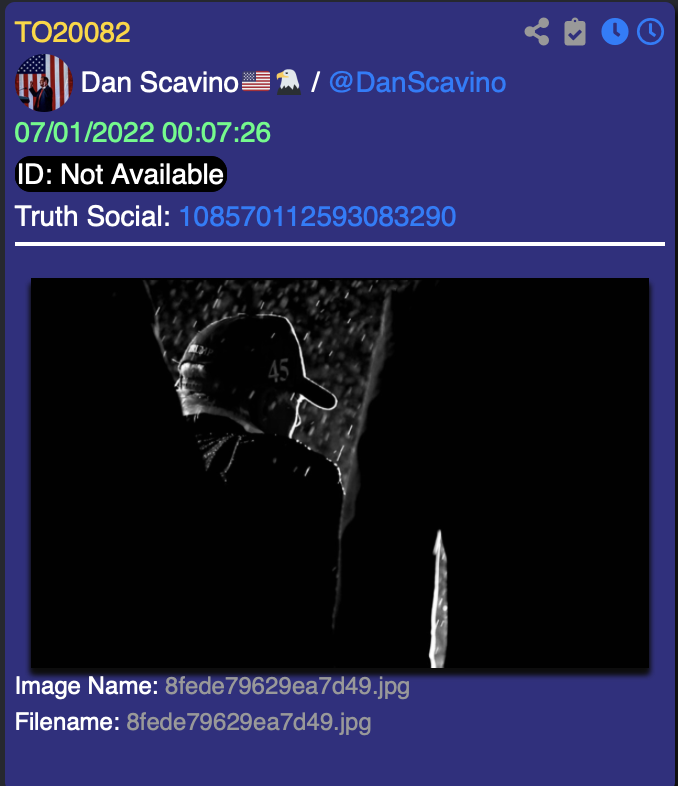Click the outlined clock icon
The height and width of the screenshot is (786, 678).
(650, 32)
